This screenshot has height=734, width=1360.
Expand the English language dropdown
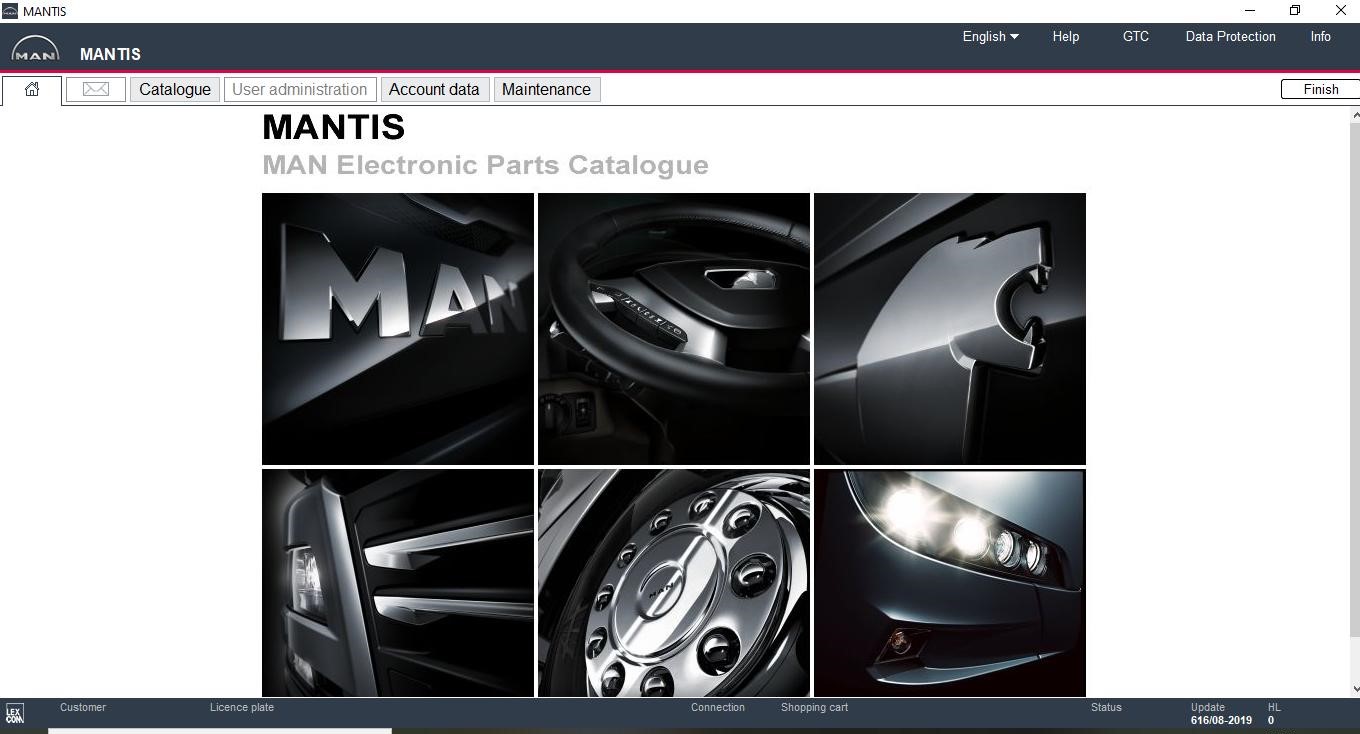(991, 36)
